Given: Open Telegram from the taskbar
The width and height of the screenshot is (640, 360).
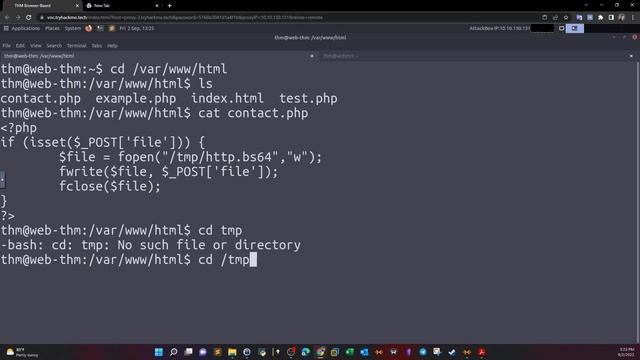Looking at the screenshot, I should (423, 352).
